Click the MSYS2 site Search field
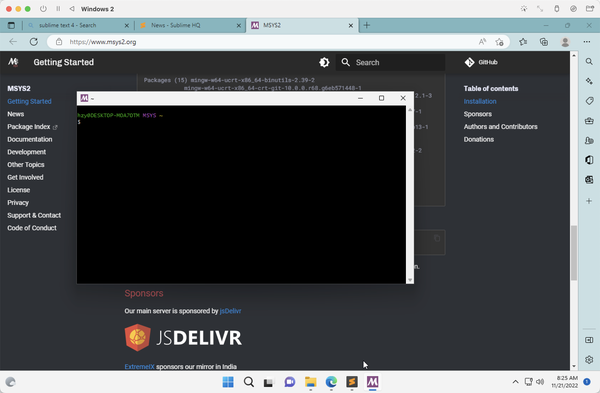The height and width of the screenshot is (393, 600). [x=390, y=62]
